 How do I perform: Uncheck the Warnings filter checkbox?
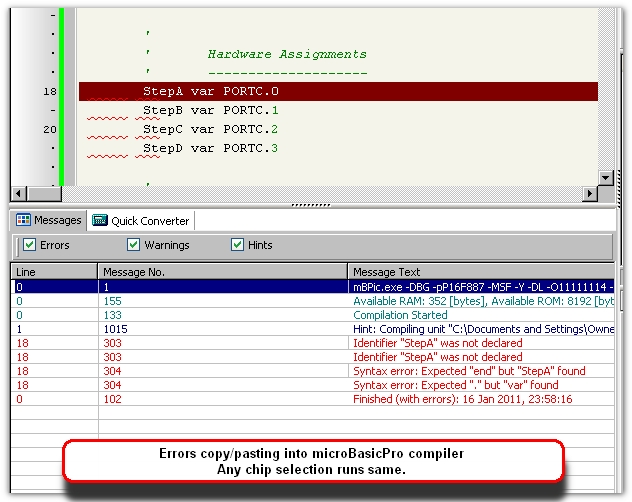tap(134, 245)
